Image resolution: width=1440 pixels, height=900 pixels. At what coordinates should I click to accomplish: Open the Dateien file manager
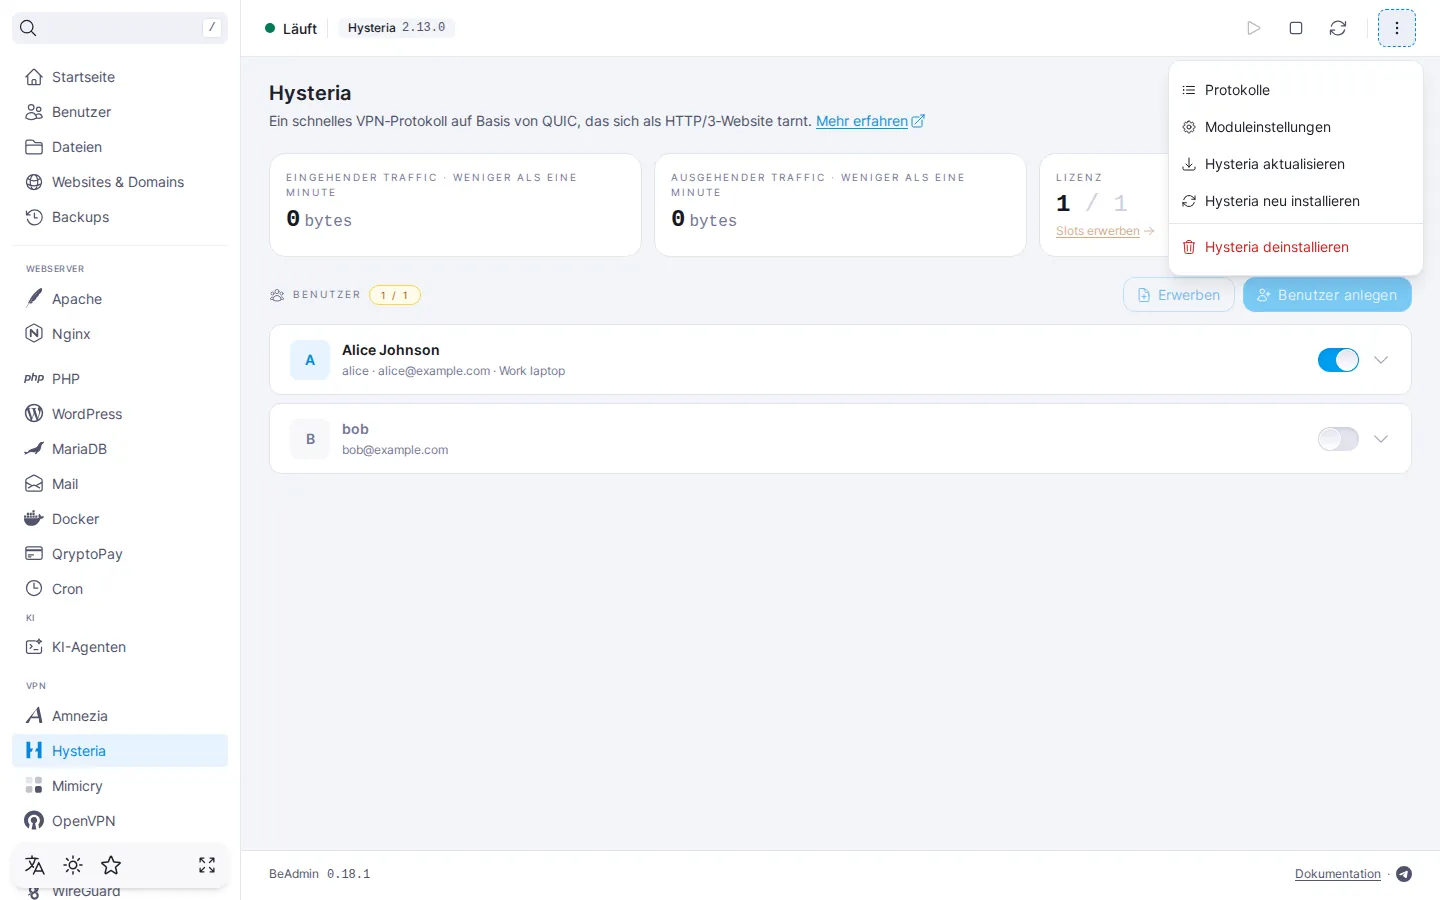pos(120,147)
